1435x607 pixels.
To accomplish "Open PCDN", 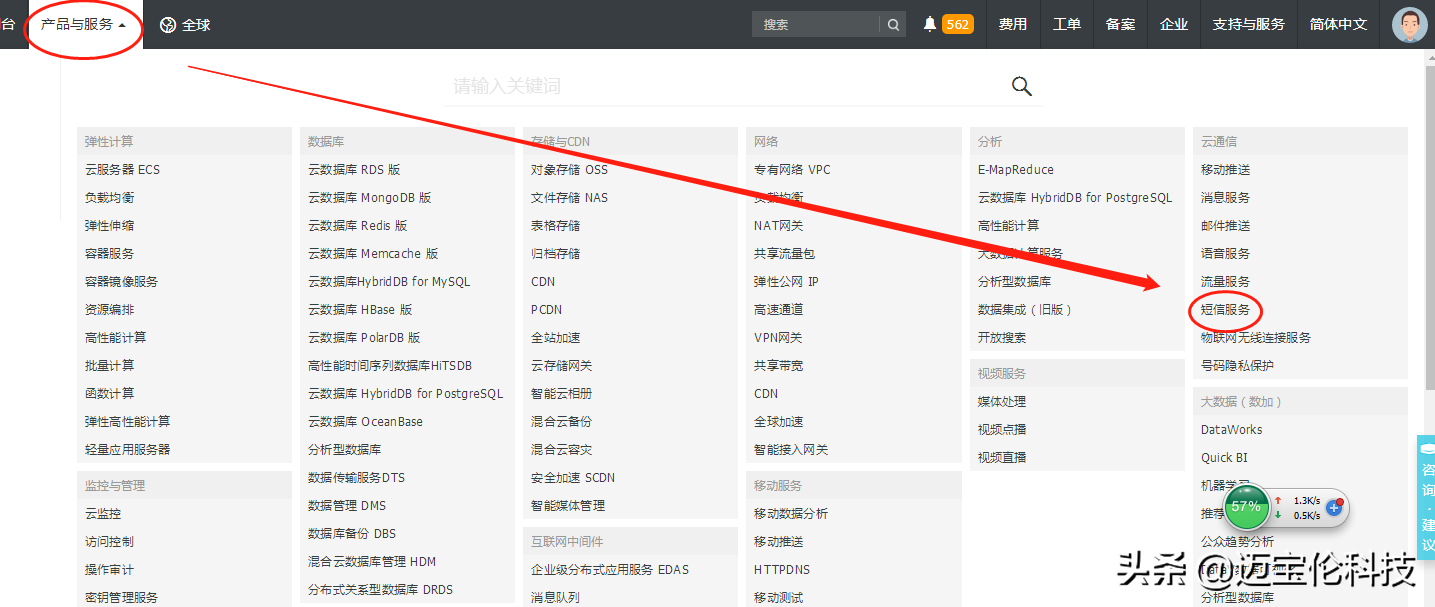I will click(x=547, y=310).
